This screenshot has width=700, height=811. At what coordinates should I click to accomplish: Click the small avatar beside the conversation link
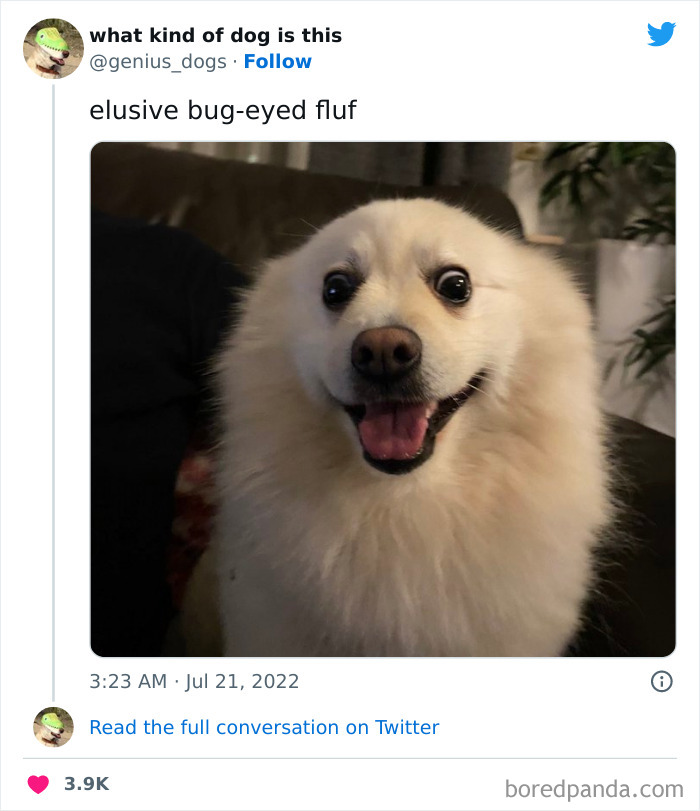click(53, 727)
